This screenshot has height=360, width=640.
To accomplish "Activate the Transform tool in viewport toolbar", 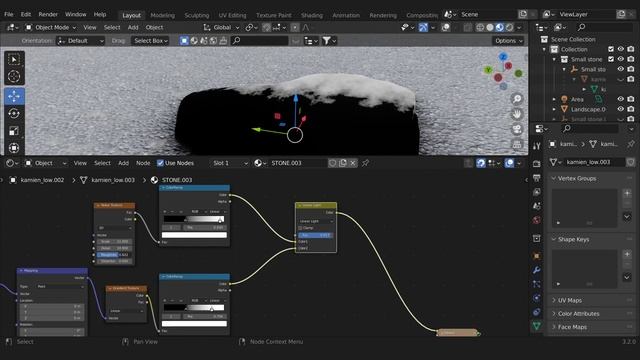I will click(x=14, y=148).
